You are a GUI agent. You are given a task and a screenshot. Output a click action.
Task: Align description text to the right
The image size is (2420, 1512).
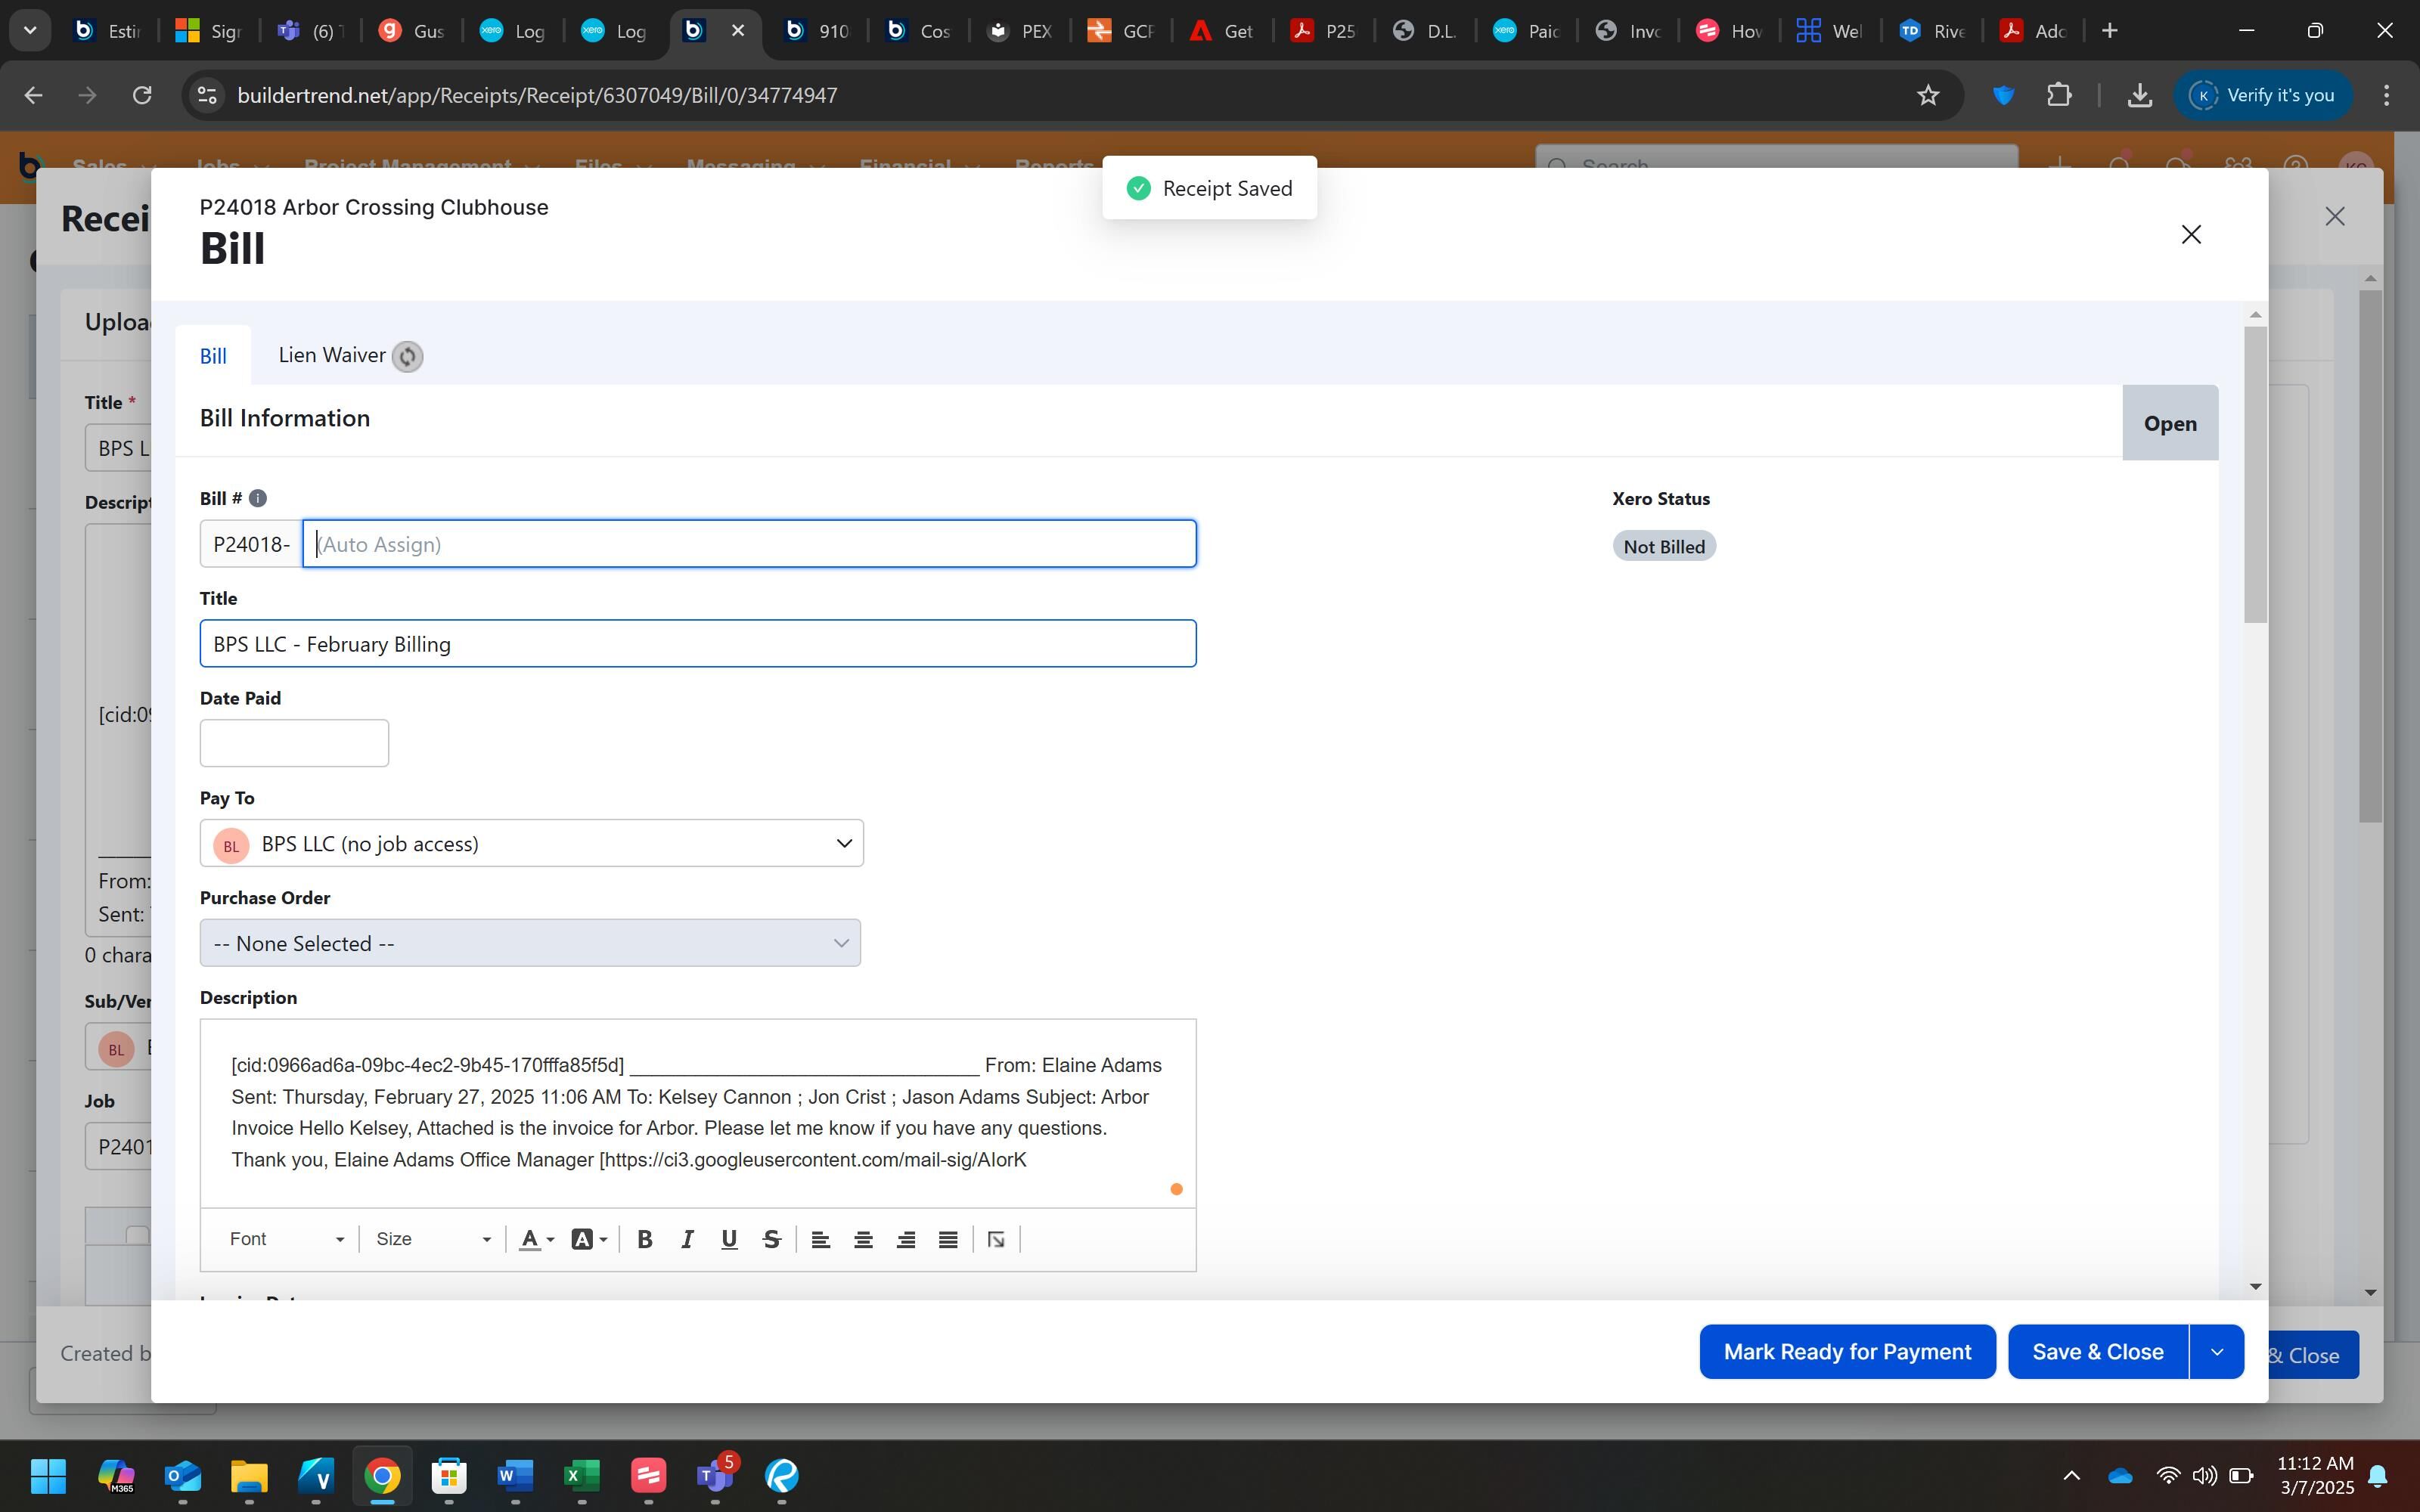click(x=906, y=1240)
